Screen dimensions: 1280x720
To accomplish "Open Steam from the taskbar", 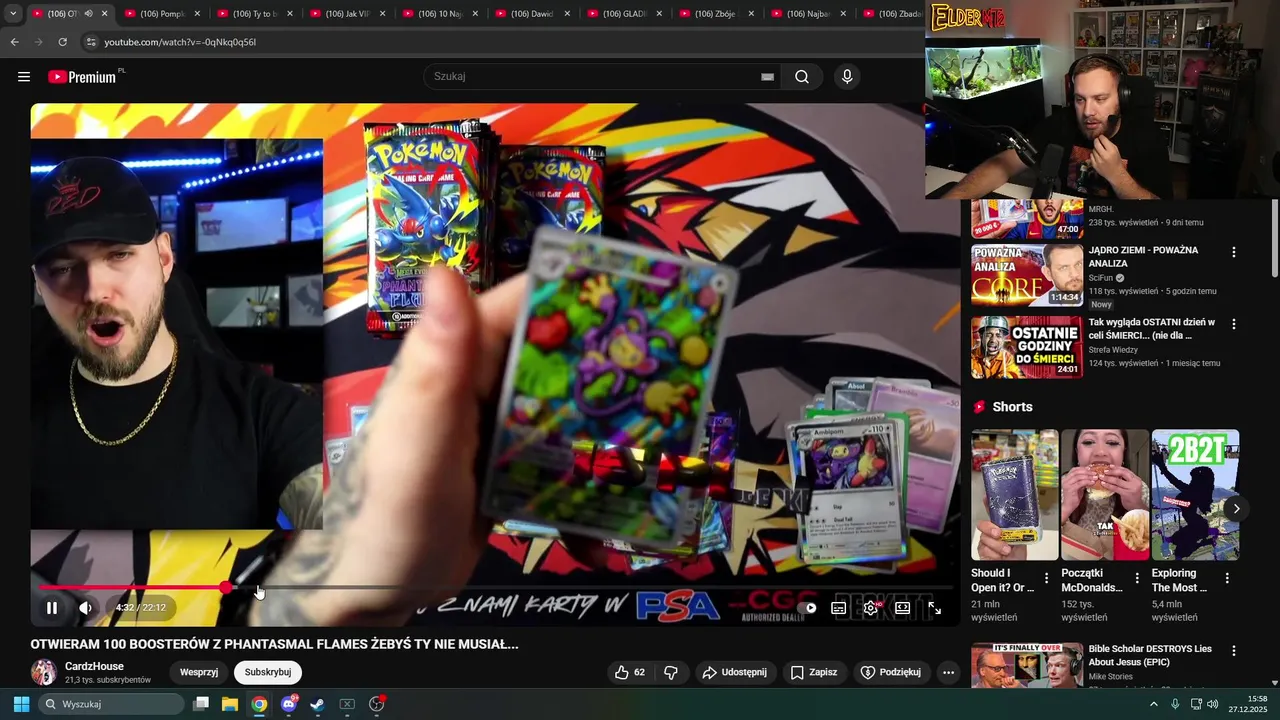I will coord(317,704).
